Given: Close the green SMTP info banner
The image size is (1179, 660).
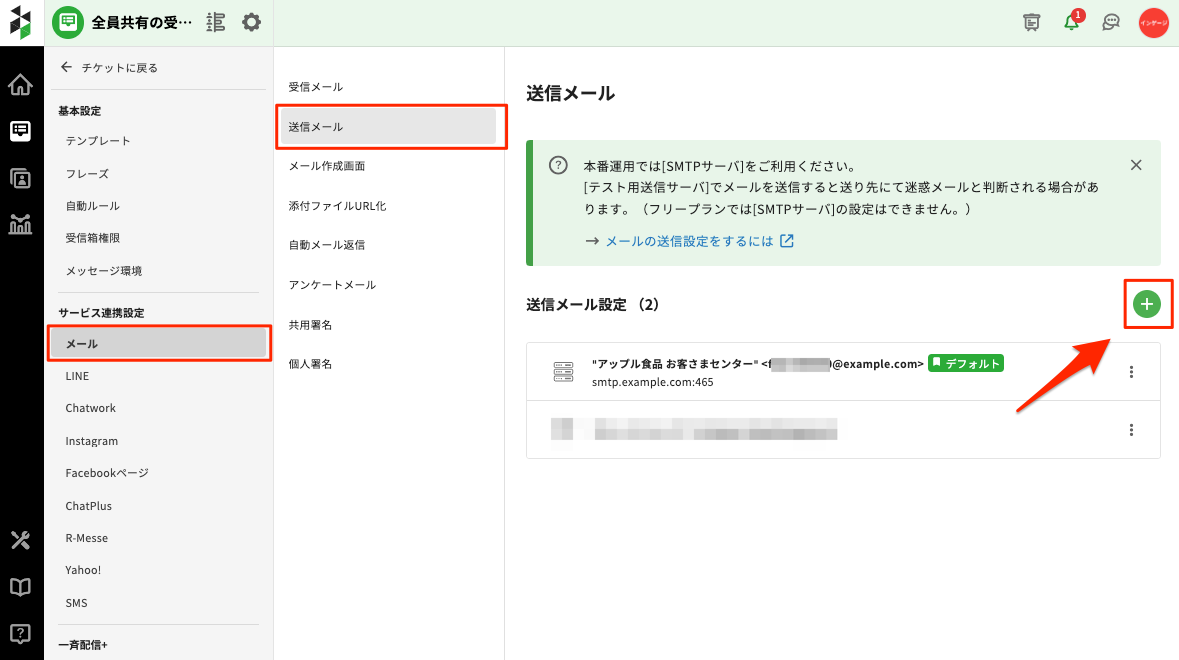Looking at the screenshot, I should 1135,165.
